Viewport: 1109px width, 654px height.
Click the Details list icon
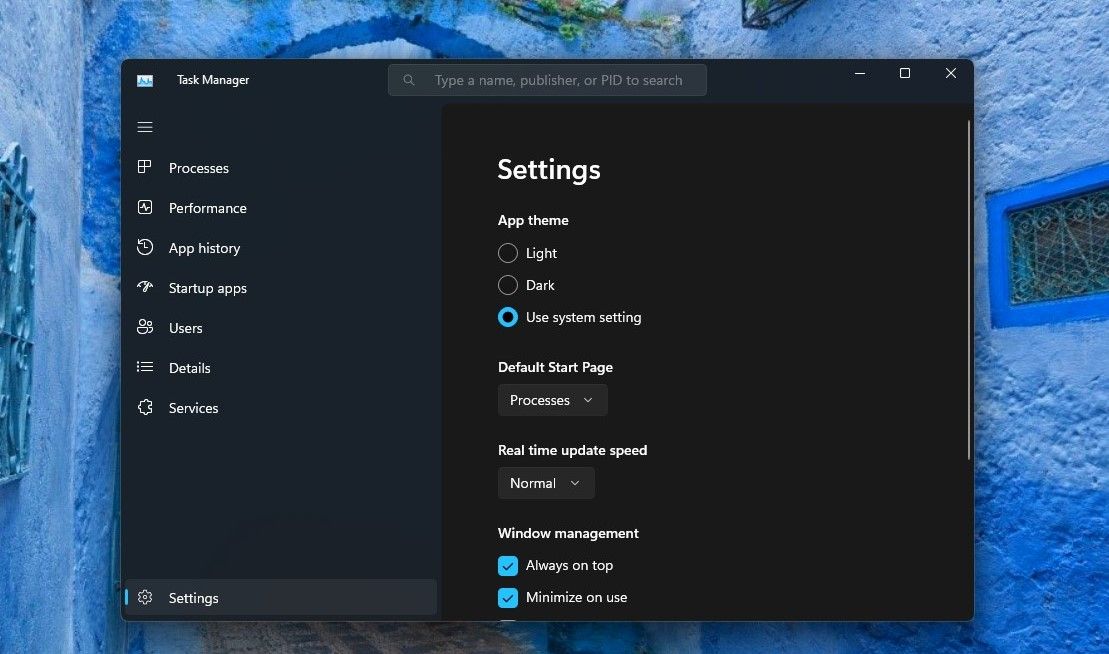pyautogui.click(x=145, y=367)
